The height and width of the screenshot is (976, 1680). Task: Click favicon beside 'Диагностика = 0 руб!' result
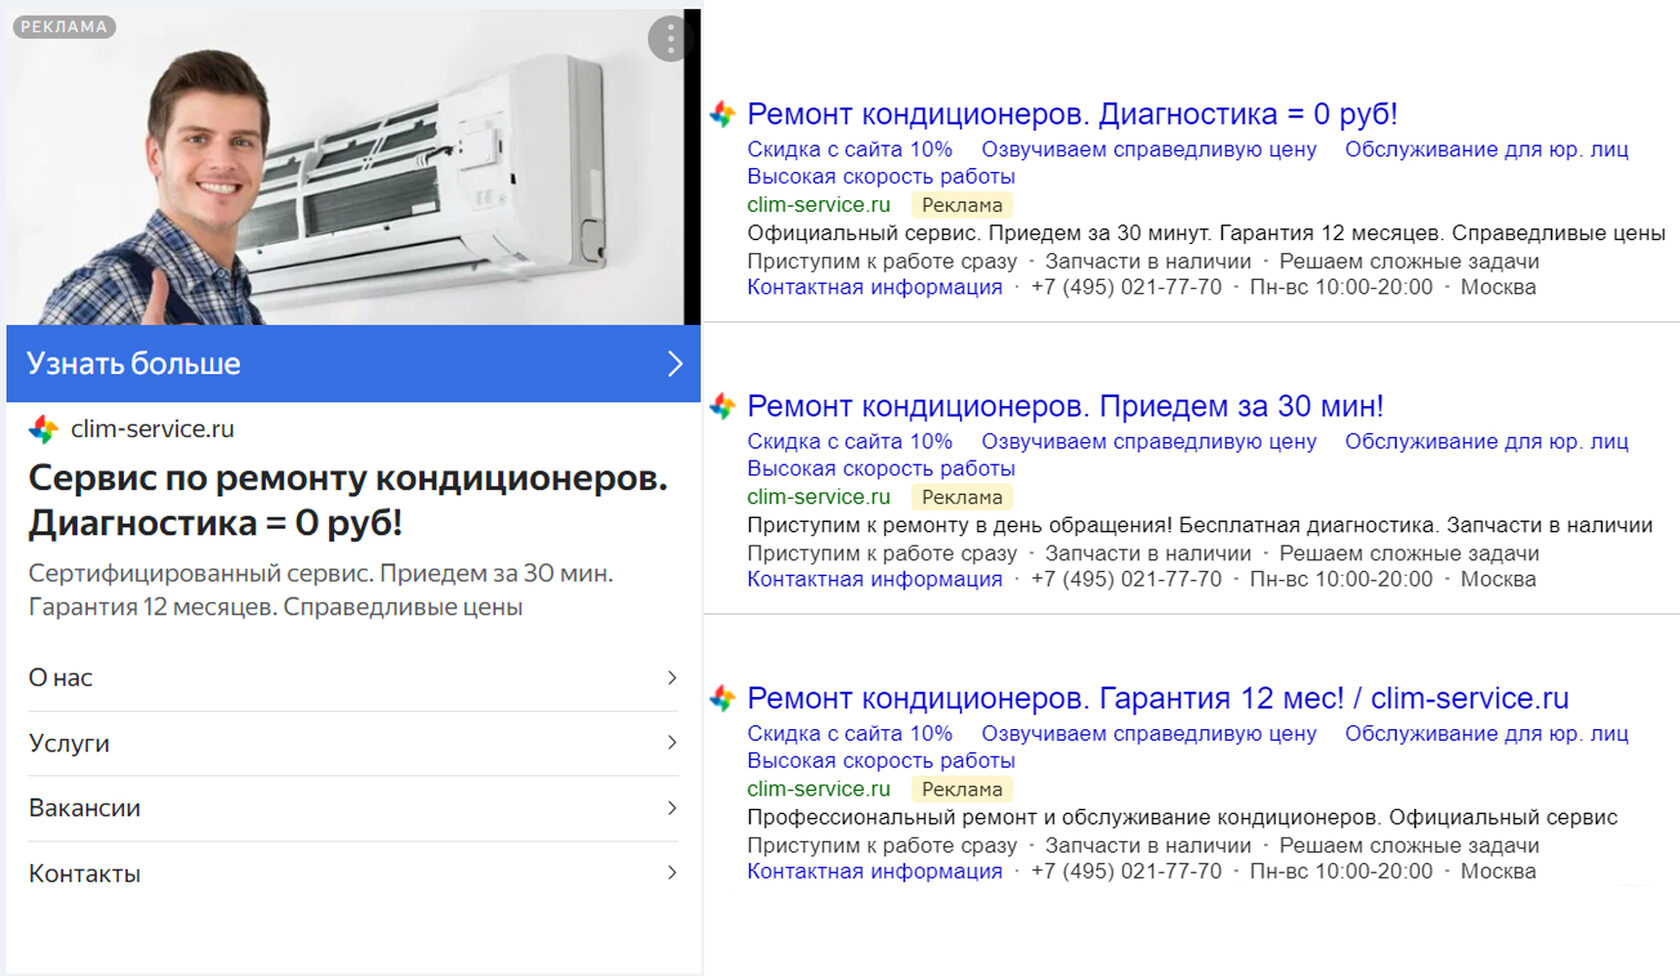pyautogui.click(x=722, y=114)
